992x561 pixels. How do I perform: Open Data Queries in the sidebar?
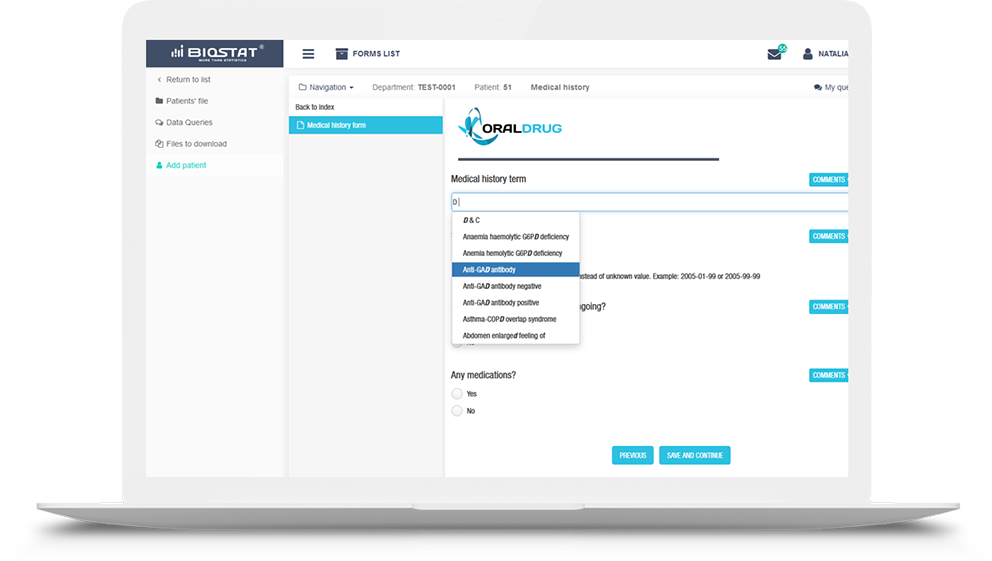coord(189,122)
